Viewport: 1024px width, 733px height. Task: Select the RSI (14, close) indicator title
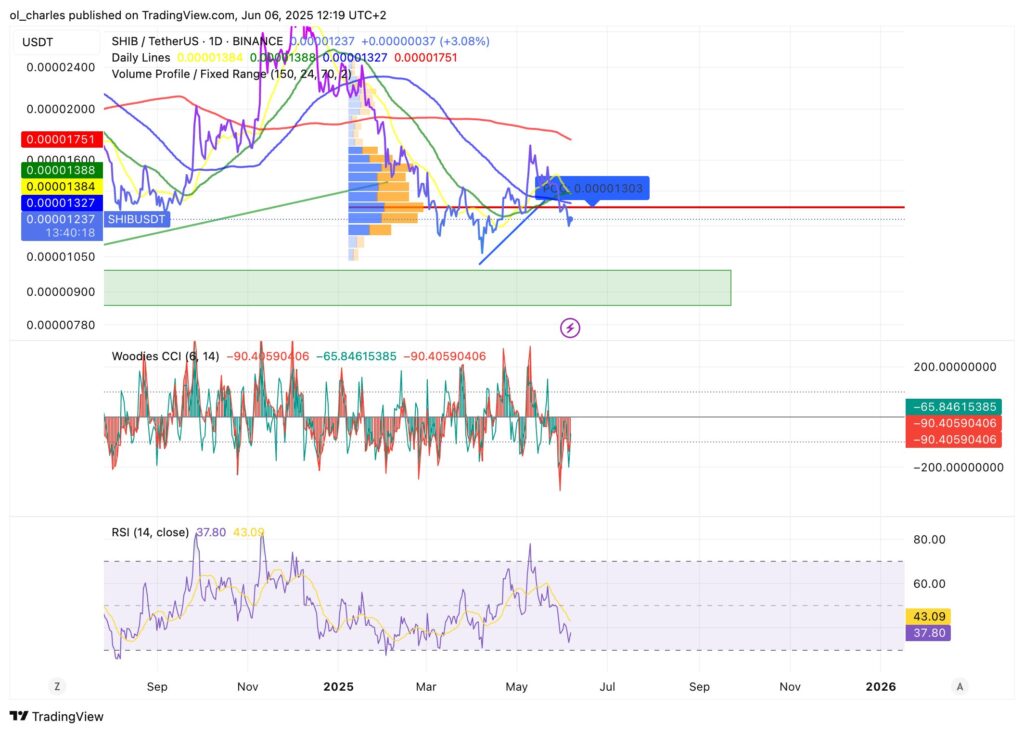coord(150,532)
